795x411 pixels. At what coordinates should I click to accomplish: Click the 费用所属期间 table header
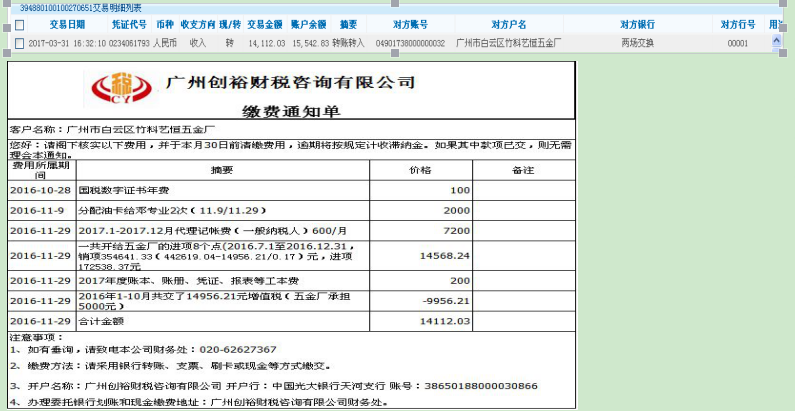tap(42, 170)
